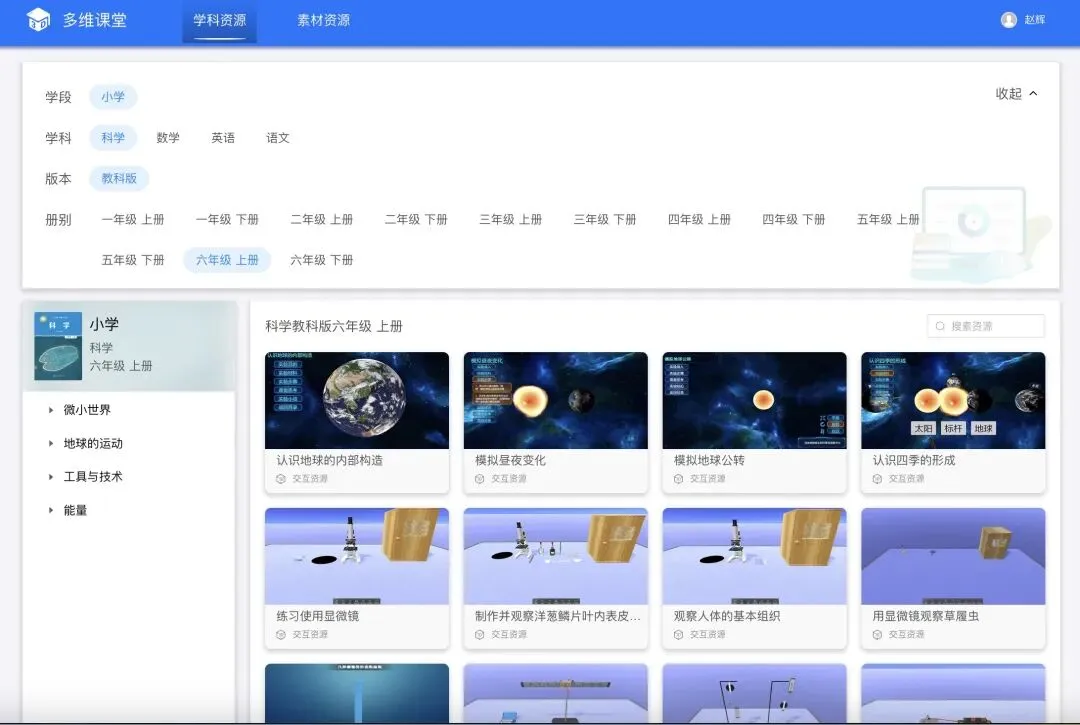This screenshot has width=1080, height=725.
Task: Click resource type icon under 练习使用显微镜
Action: [281, 634]
